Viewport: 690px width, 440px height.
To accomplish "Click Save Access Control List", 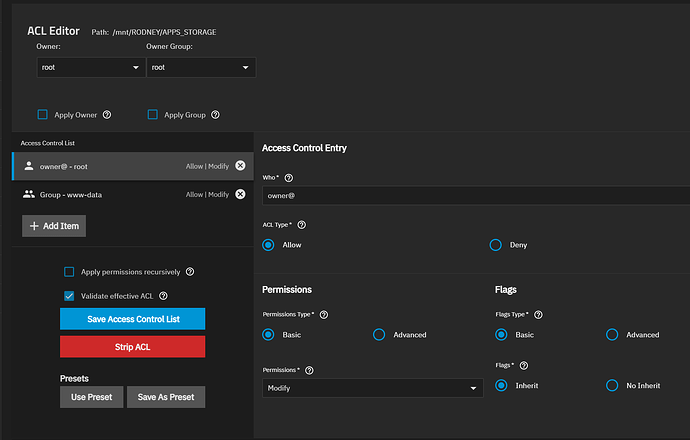I will point(132,319).
